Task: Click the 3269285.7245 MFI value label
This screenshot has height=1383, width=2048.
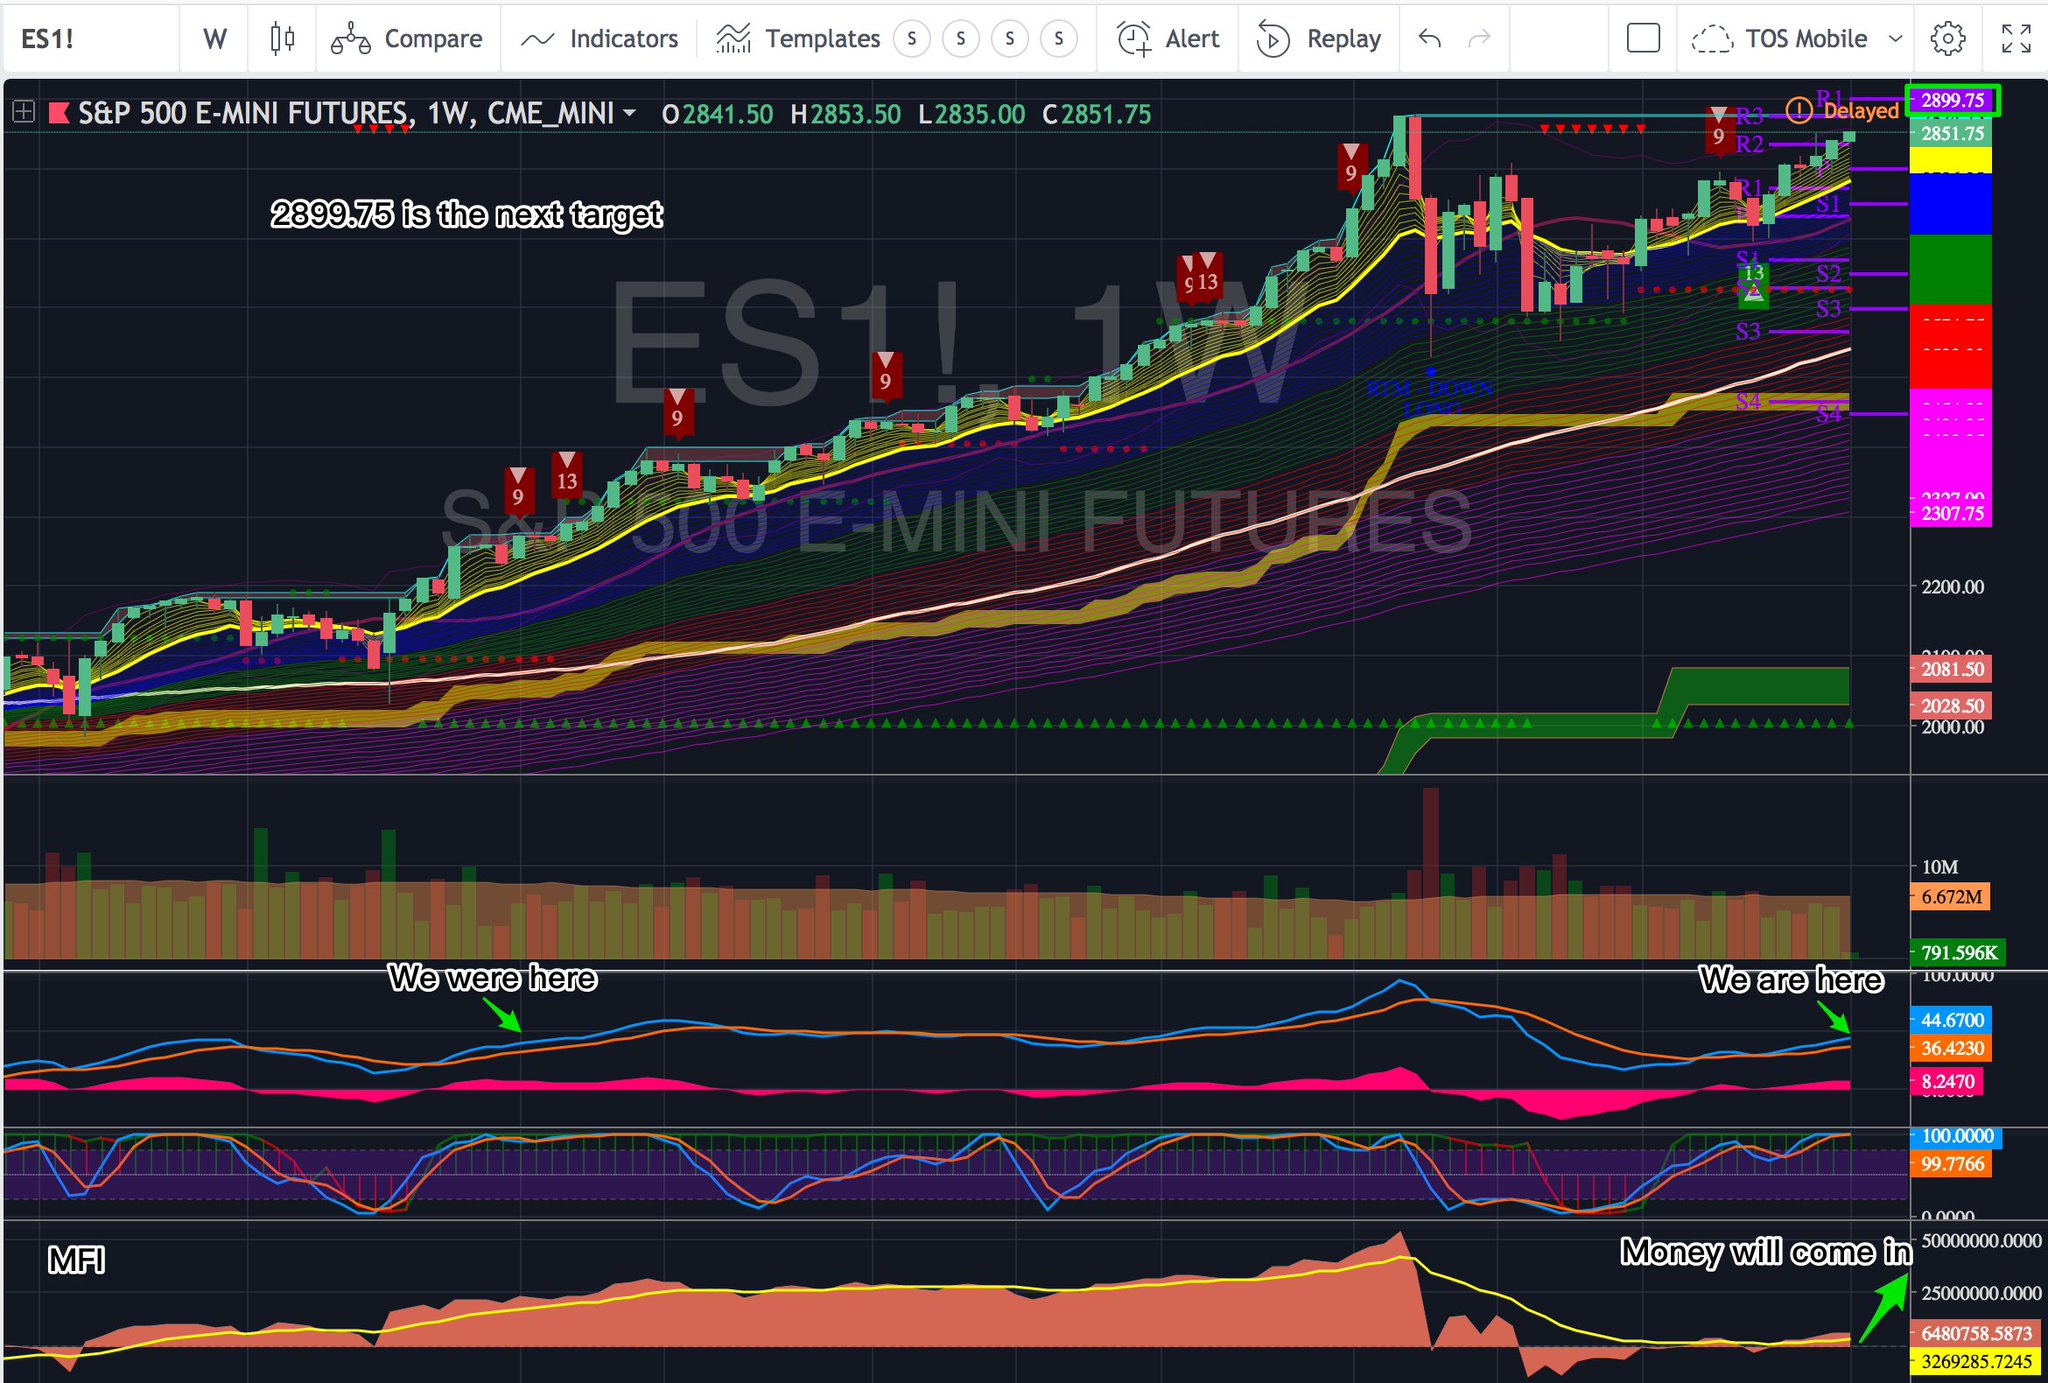Action: click(1975, 1361)
